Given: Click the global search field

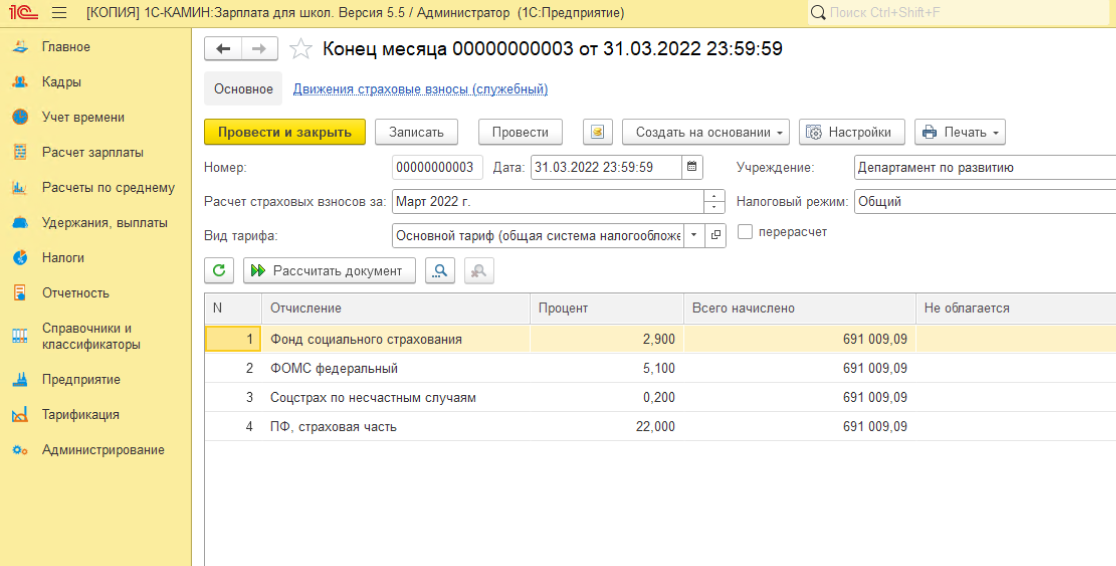Looking at the screenshot, I should pyautogui.click(x=958, y=13).
